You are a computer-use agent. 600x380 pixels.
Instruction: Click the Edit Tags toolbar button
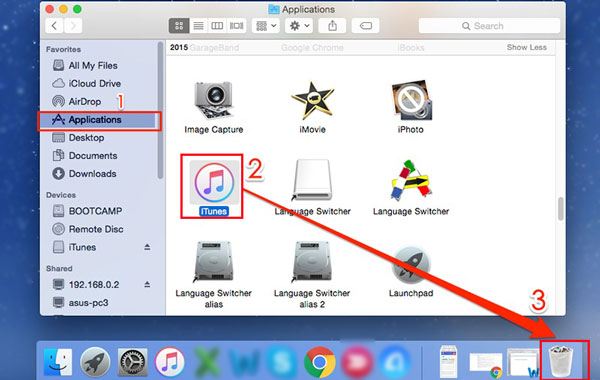coord(365,26)
